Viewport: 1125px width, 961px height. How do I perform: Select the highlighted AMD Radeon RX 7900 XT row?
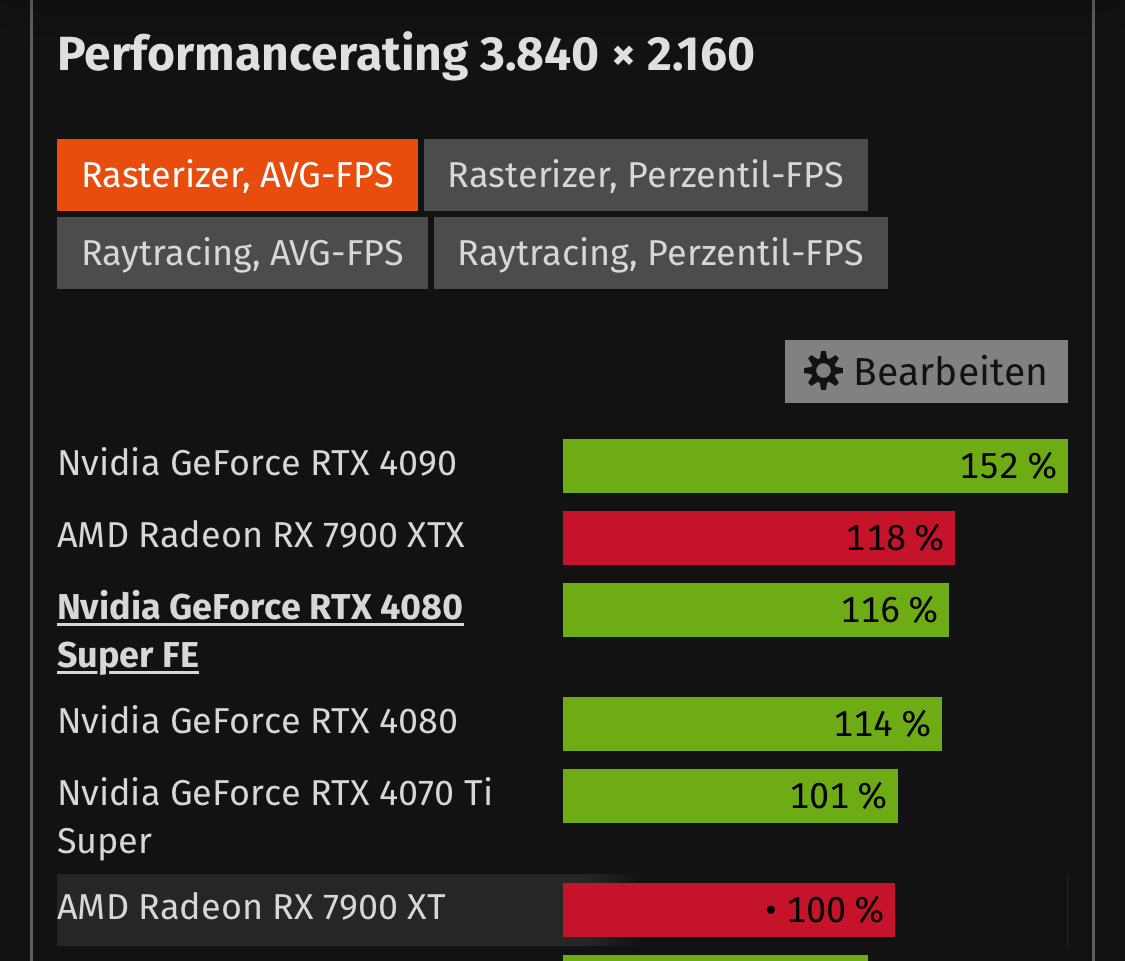tap(562, 909)
